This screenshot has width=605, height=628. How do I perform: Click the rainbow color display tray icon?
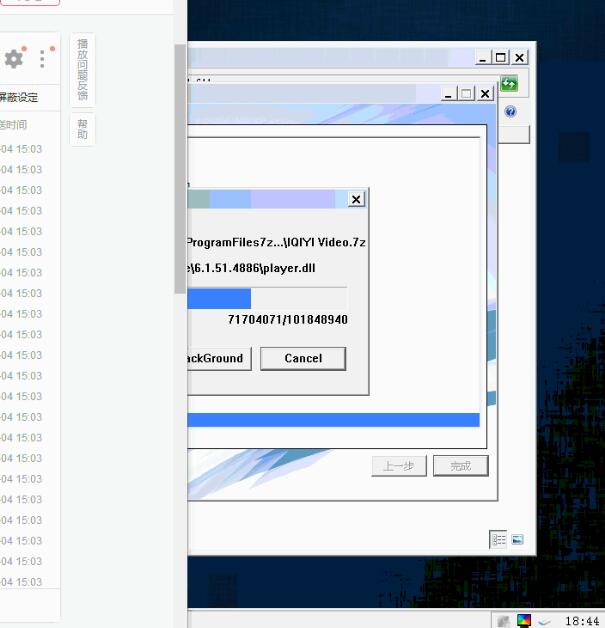524,620
